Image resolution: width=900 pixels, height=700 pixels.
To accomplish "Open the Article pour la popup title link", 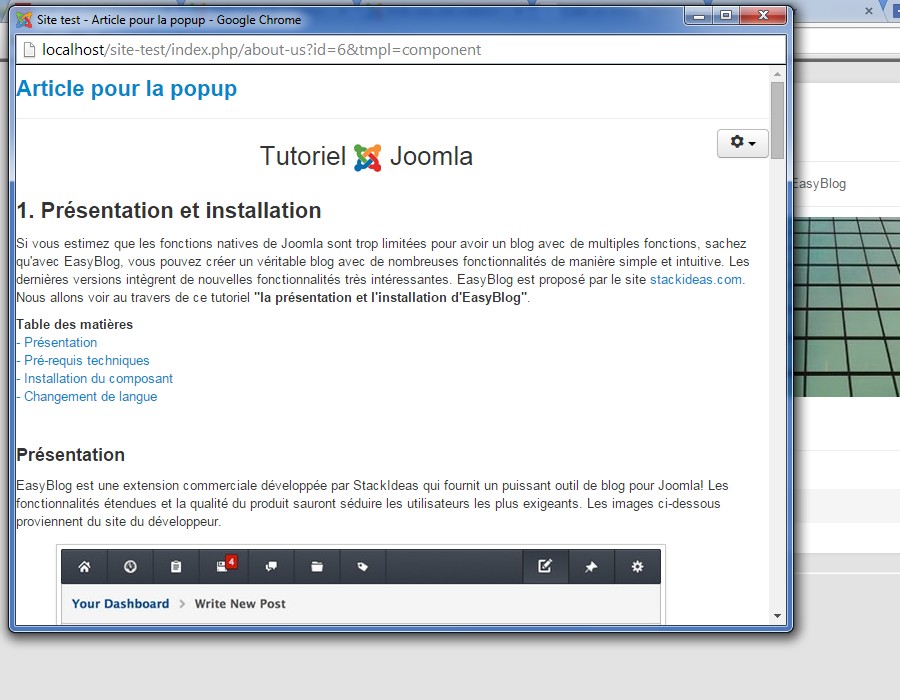I will 127,88.
